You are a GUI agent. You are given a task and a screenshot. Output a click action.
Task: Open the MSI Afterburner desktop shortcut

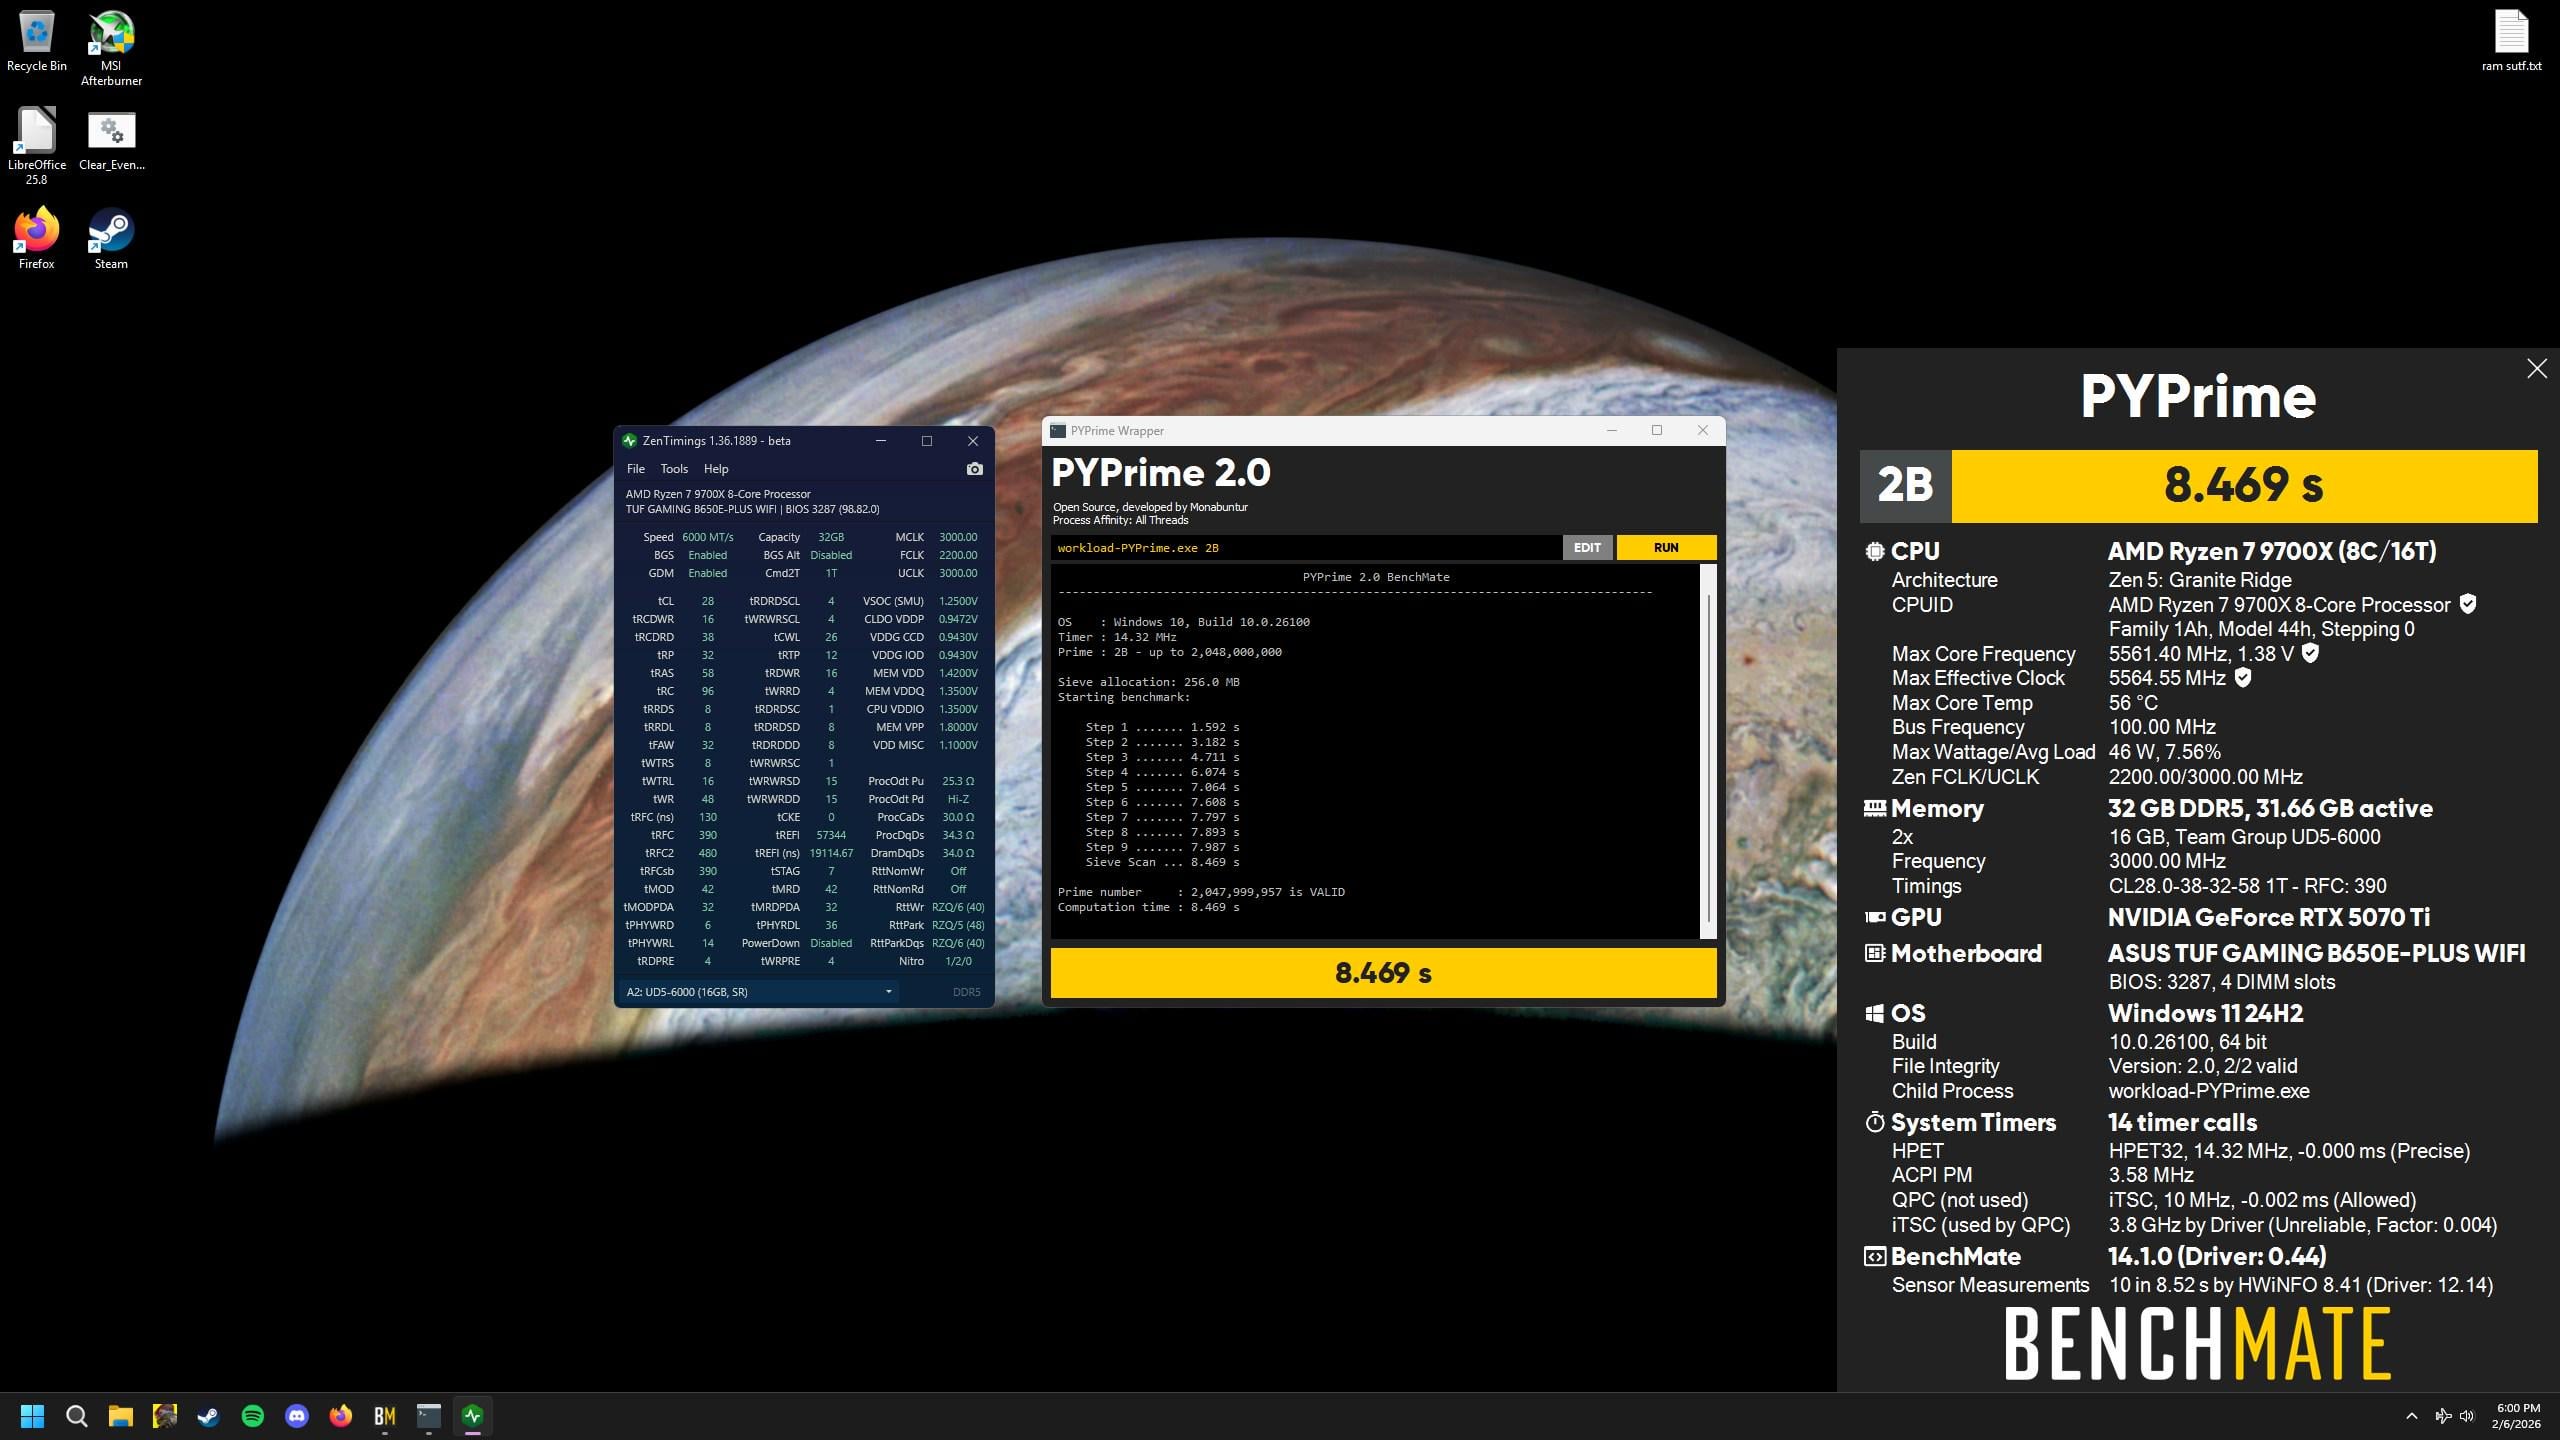(111, 35)
